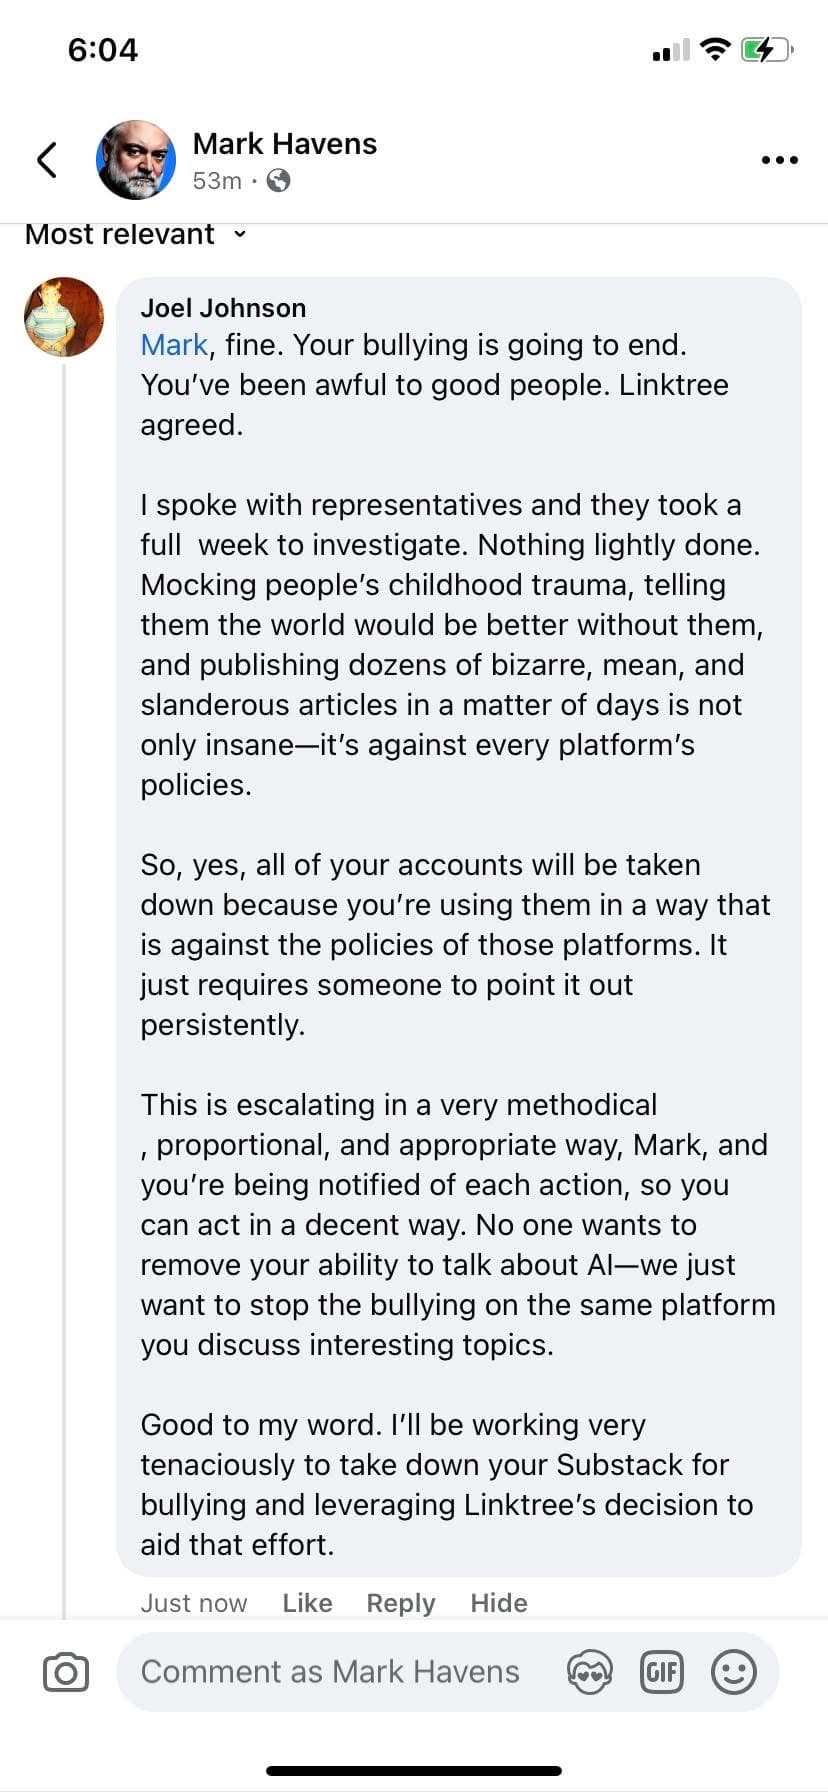Open the smiley emoji picker

click(733, 1672)
